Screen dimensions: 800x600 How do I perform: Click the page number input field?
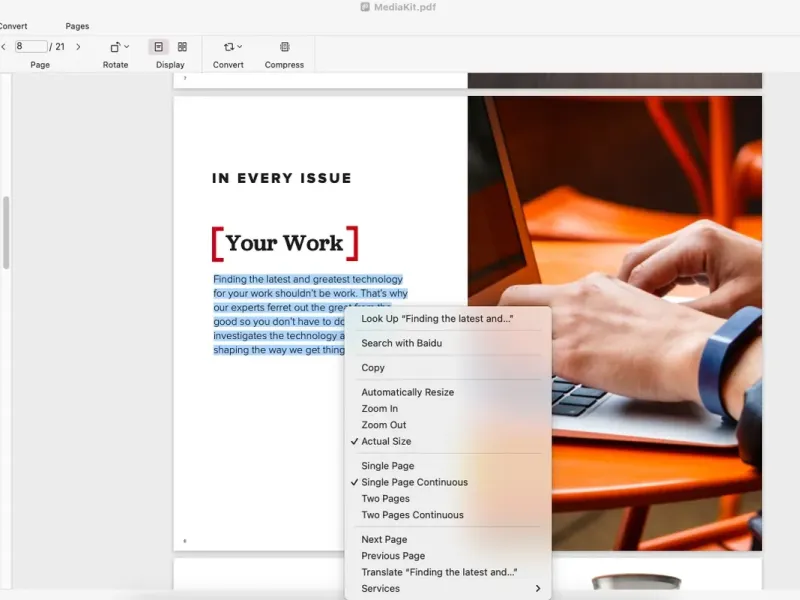point(31,46)
